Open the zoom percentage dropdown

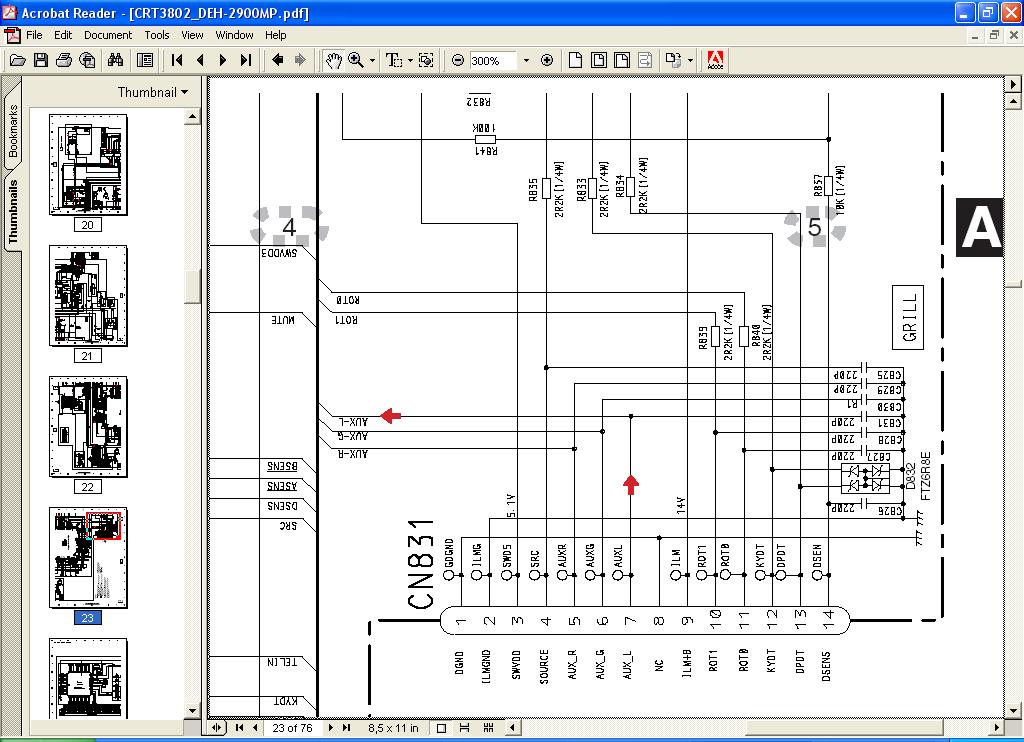527,60
